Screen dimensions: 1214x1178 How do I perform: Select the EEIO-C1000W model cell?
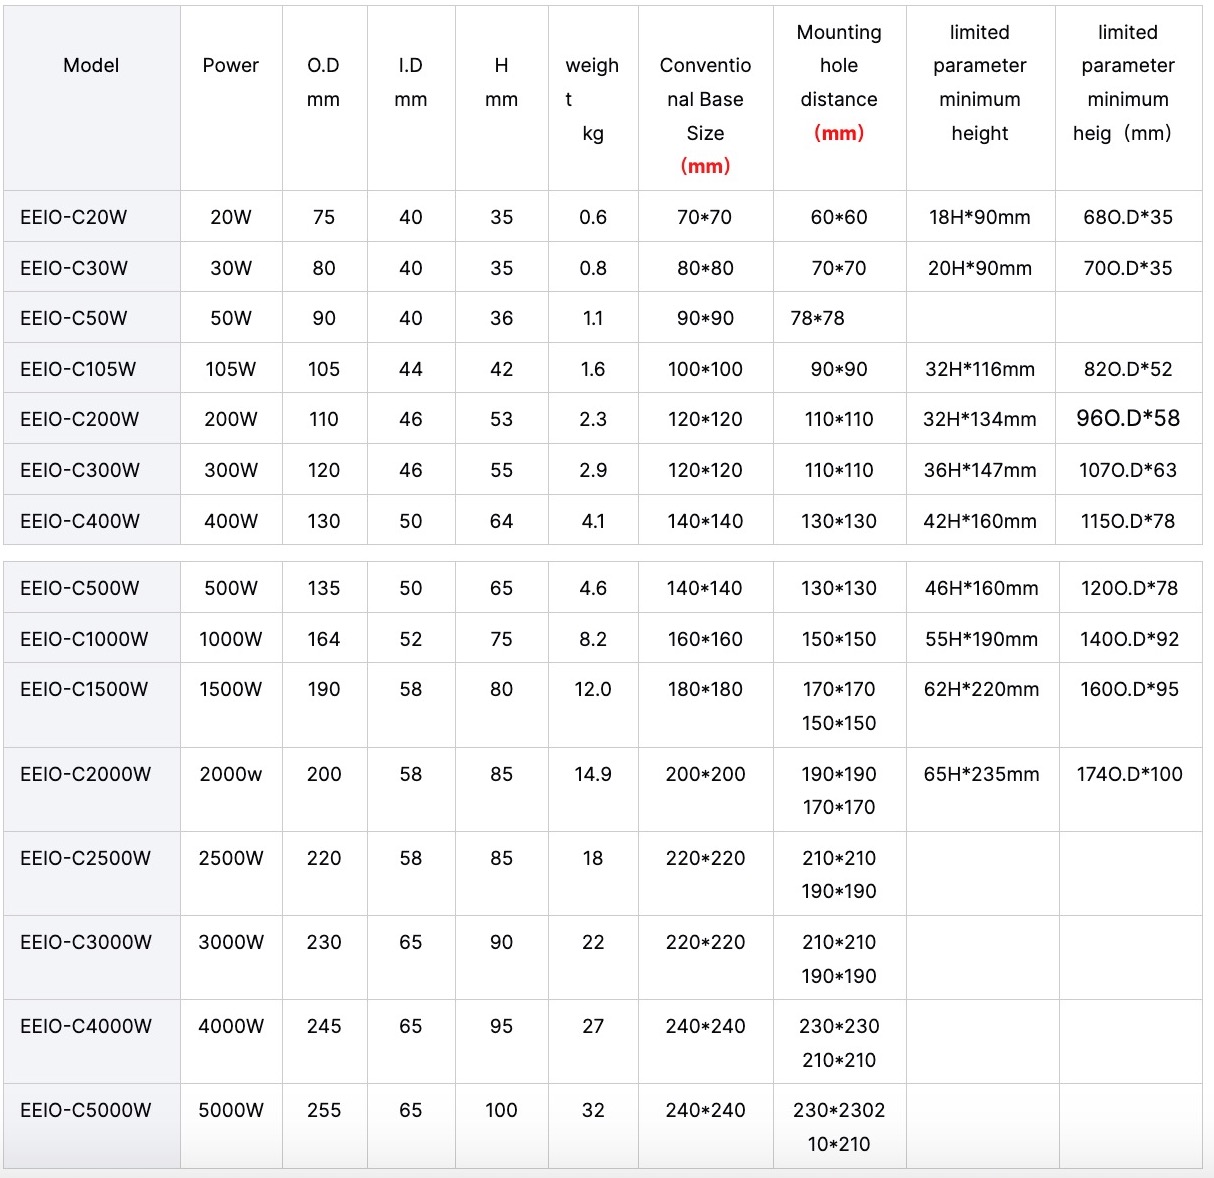[x=84, y=639]
